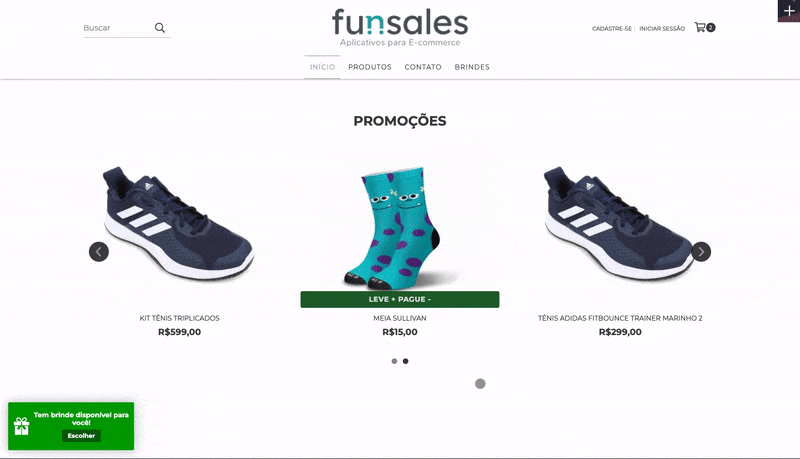Select the first carousel pagination dot
Image resolution: width=800 pixels, height=459 pixels.
(394, 361)
